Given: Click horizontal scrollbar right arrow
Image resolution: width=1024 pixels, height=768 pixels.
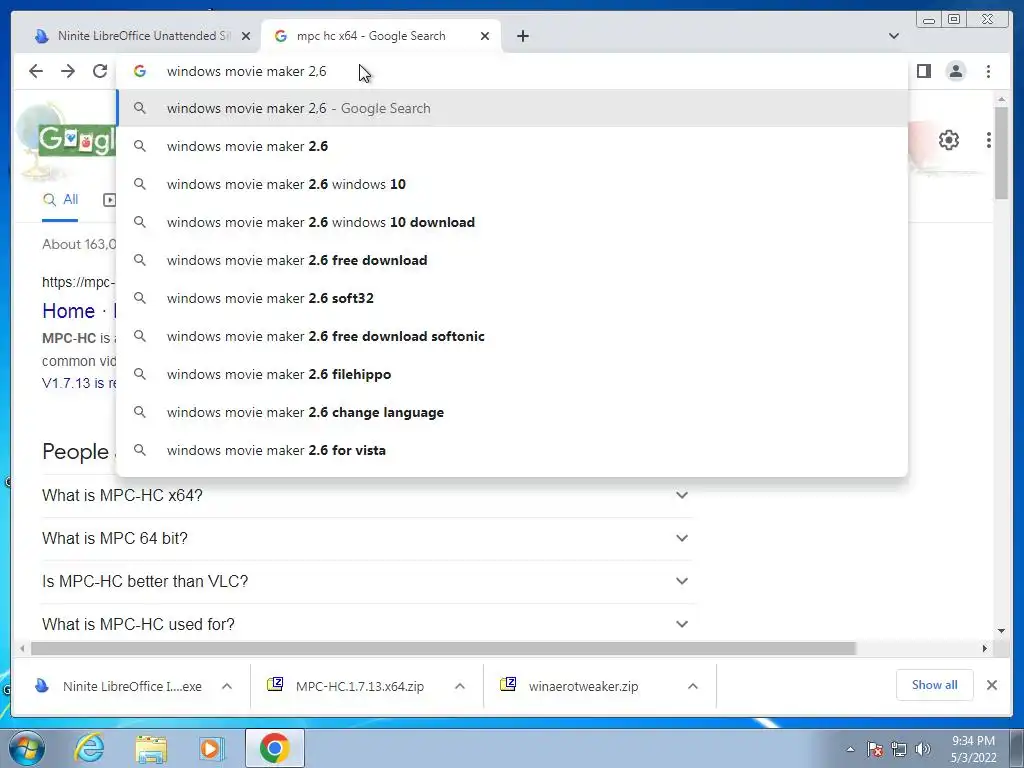Looking at the screenshot, I should [985, 648].
